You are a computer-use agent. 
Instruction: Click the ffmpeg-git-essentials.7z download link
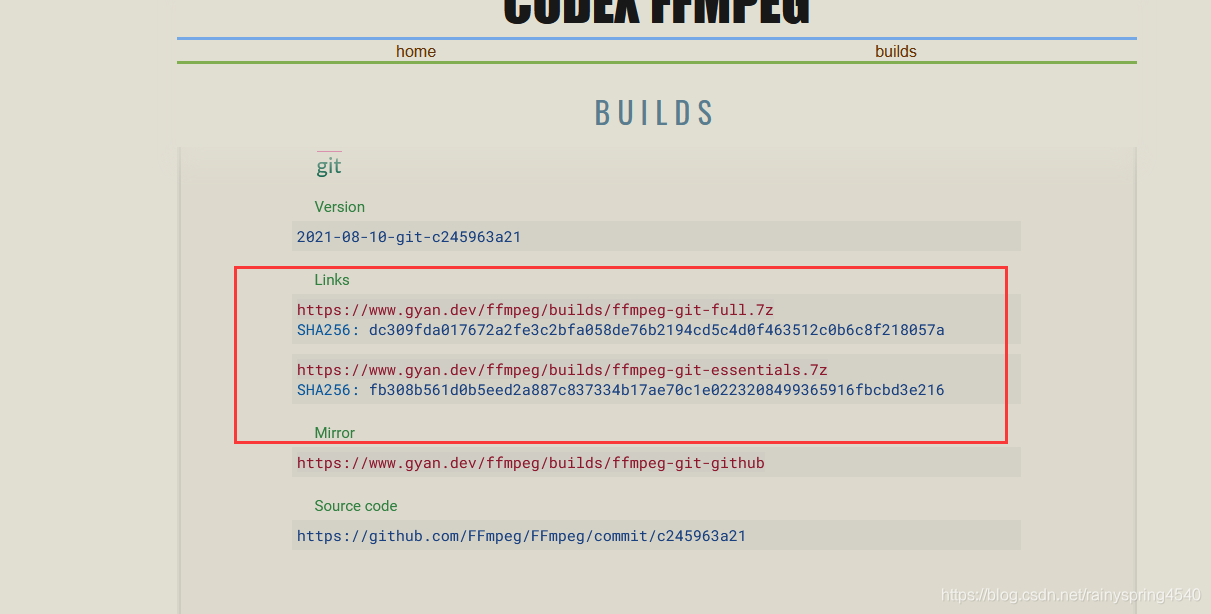(562, 370)
